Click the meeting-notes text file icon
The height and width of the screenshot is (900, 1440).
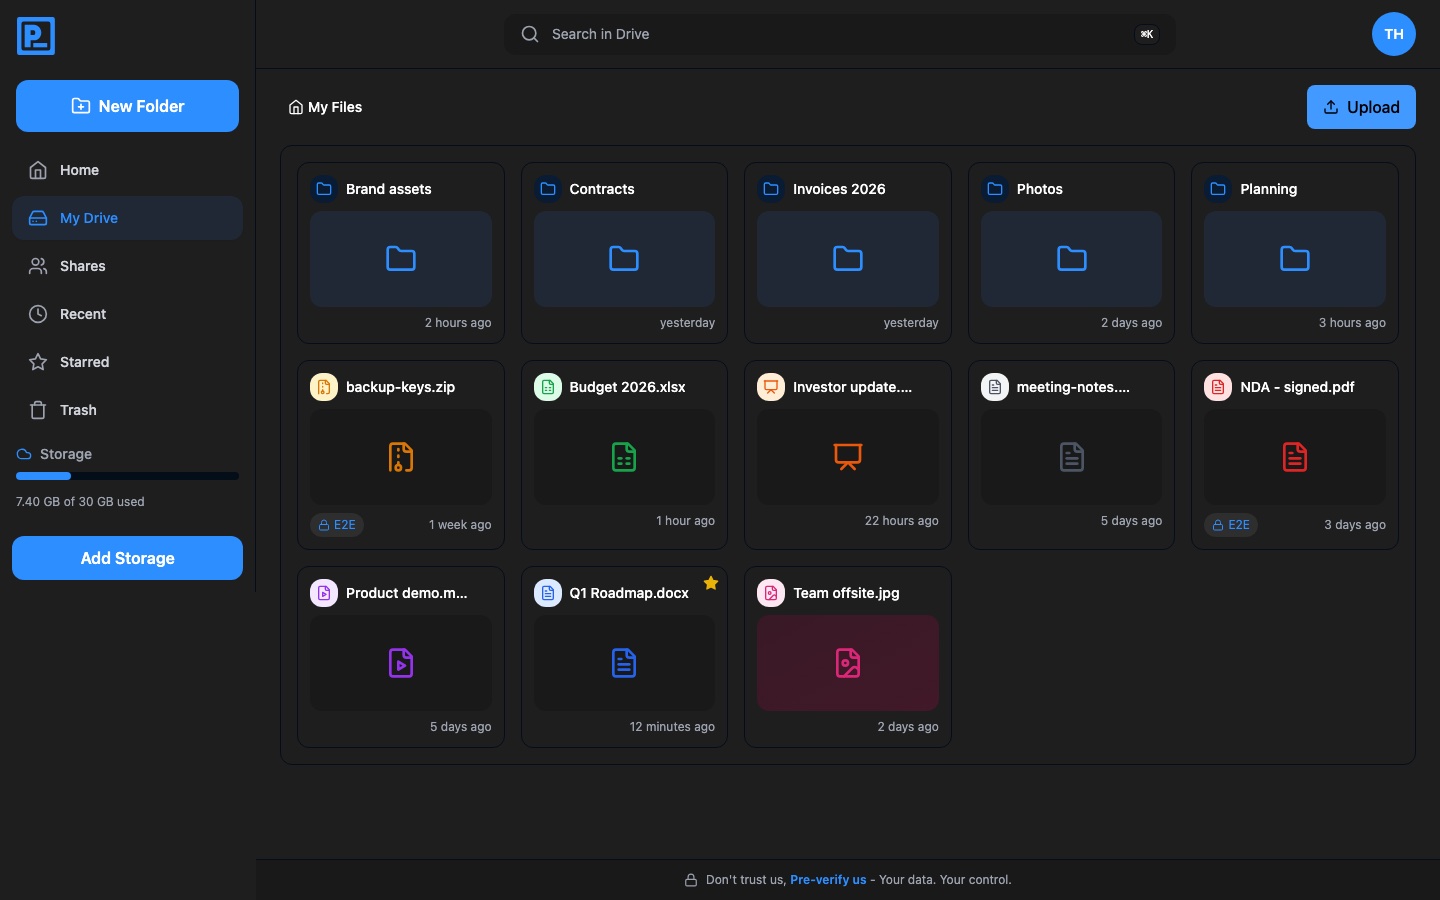point(1072,457)
